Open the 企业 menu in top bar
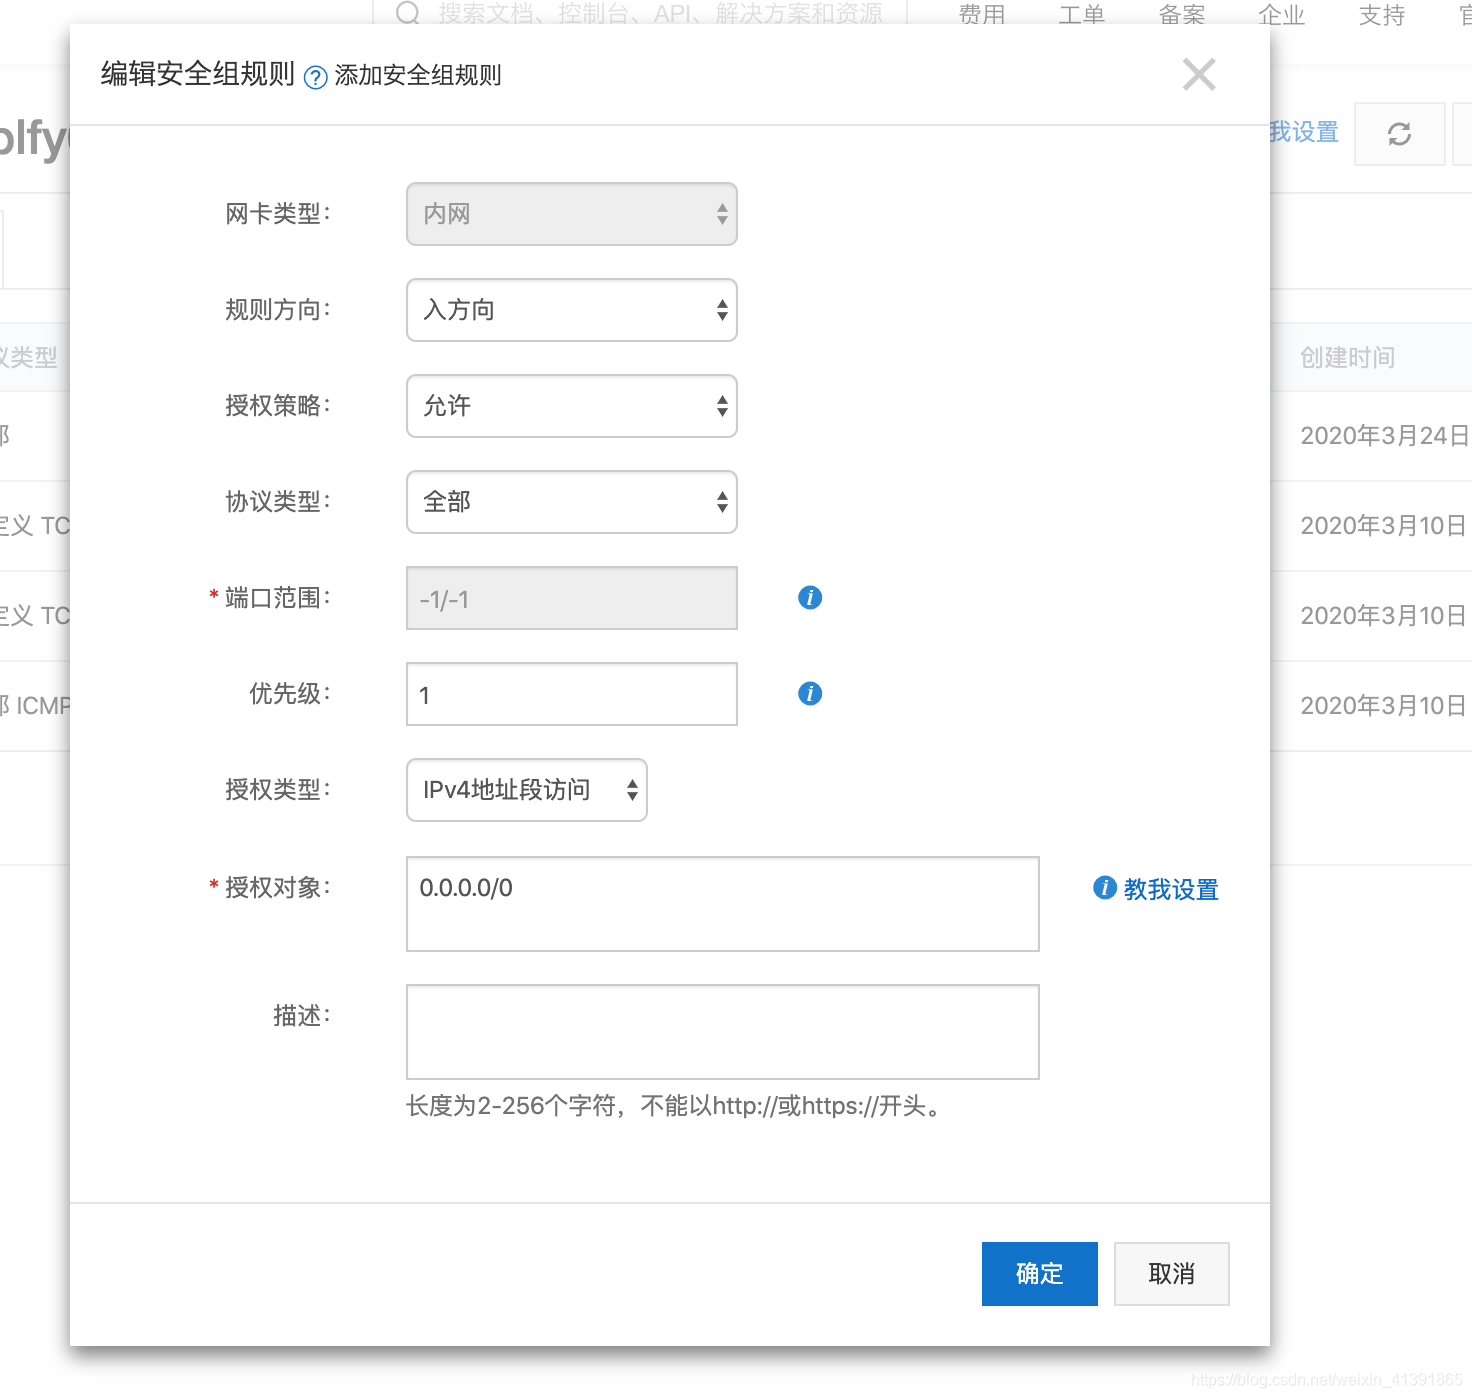This screenshot has width=1472, height=1398. (1282, 14)
